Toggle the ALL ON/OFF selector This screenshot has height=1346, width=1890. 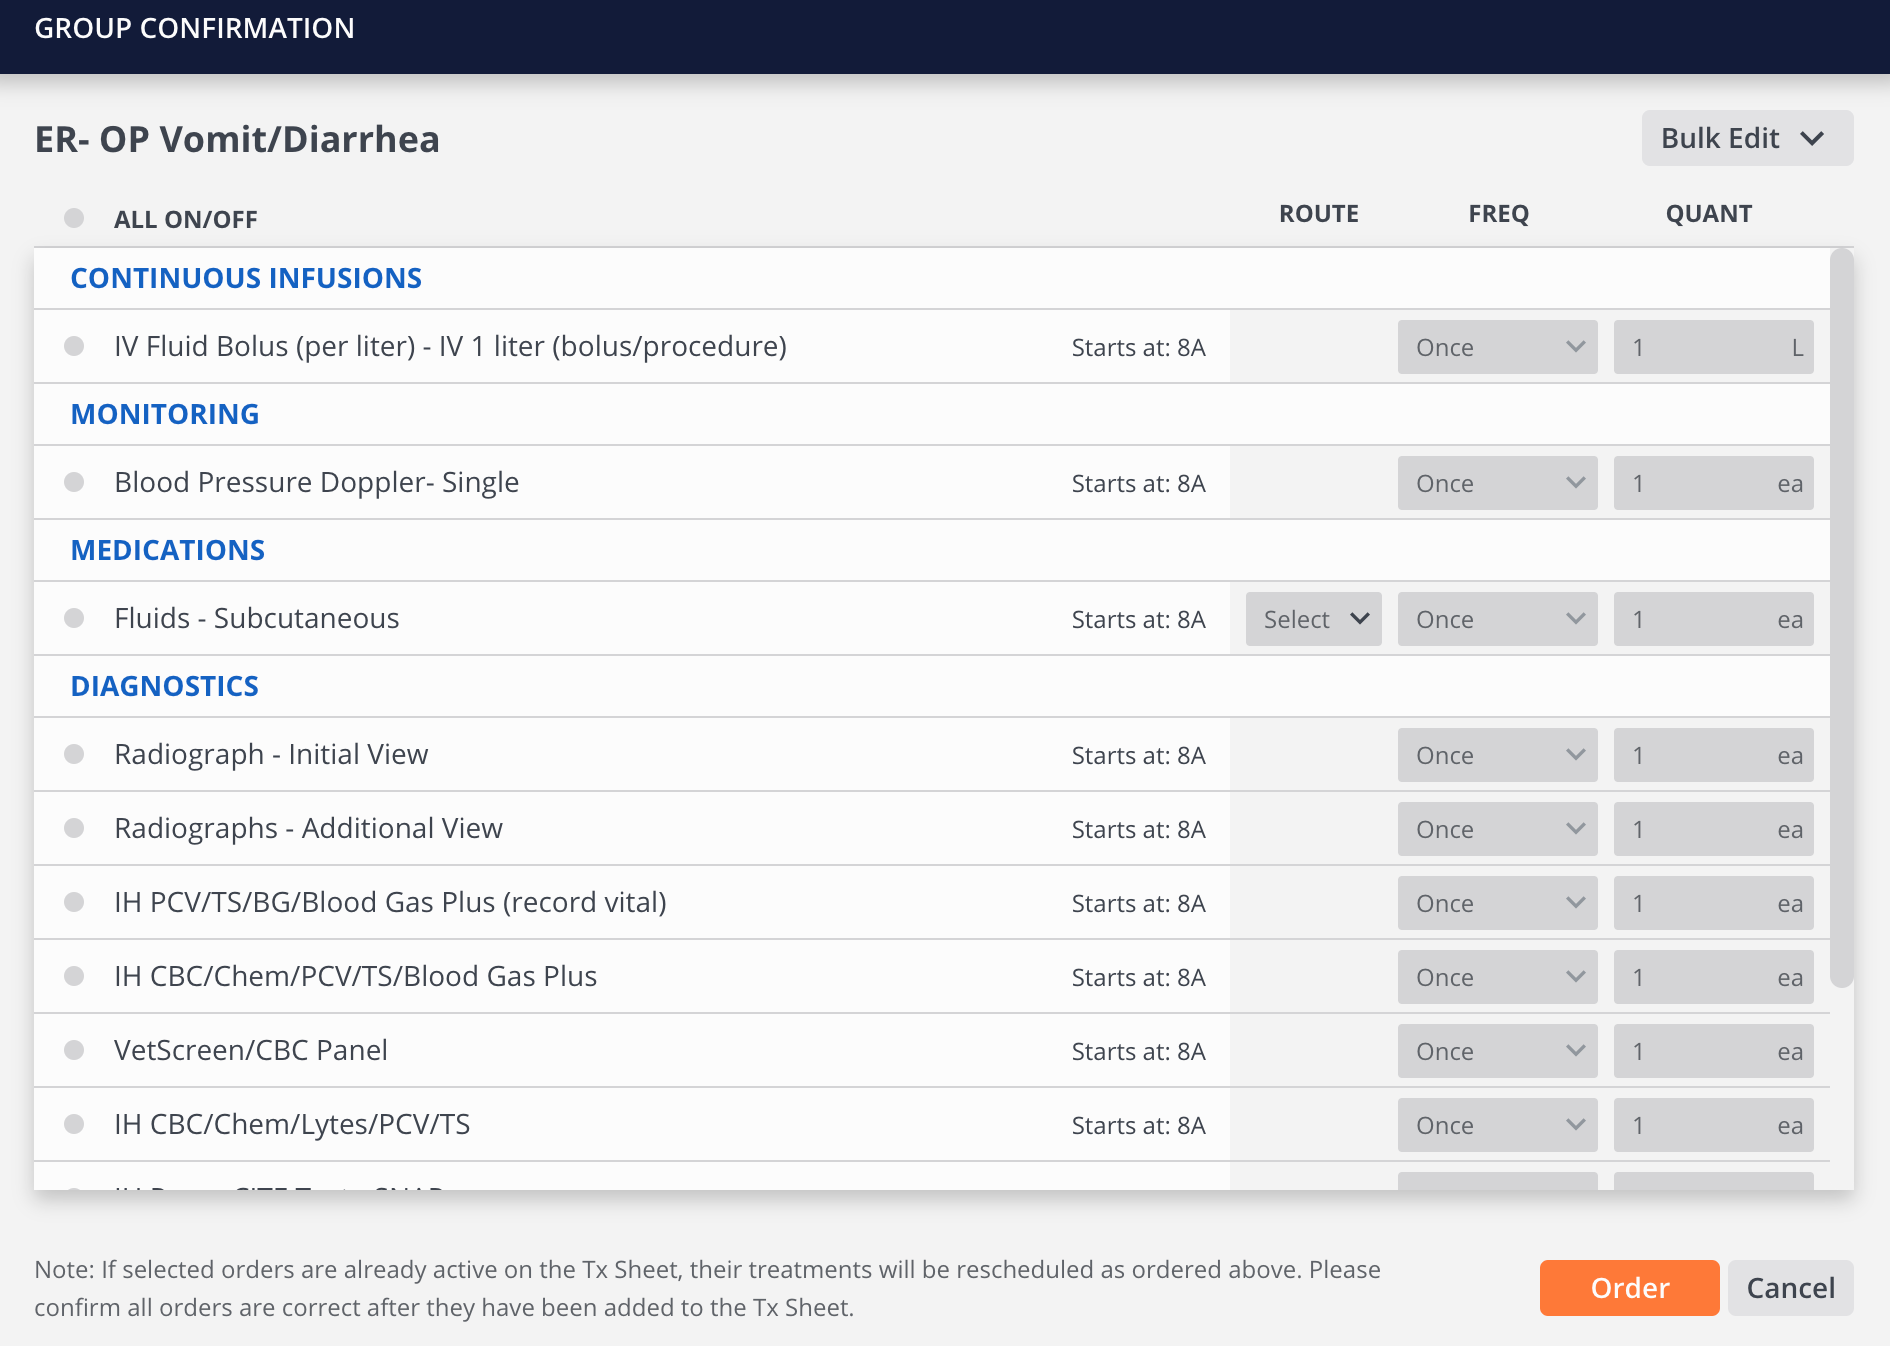point(74,218)
